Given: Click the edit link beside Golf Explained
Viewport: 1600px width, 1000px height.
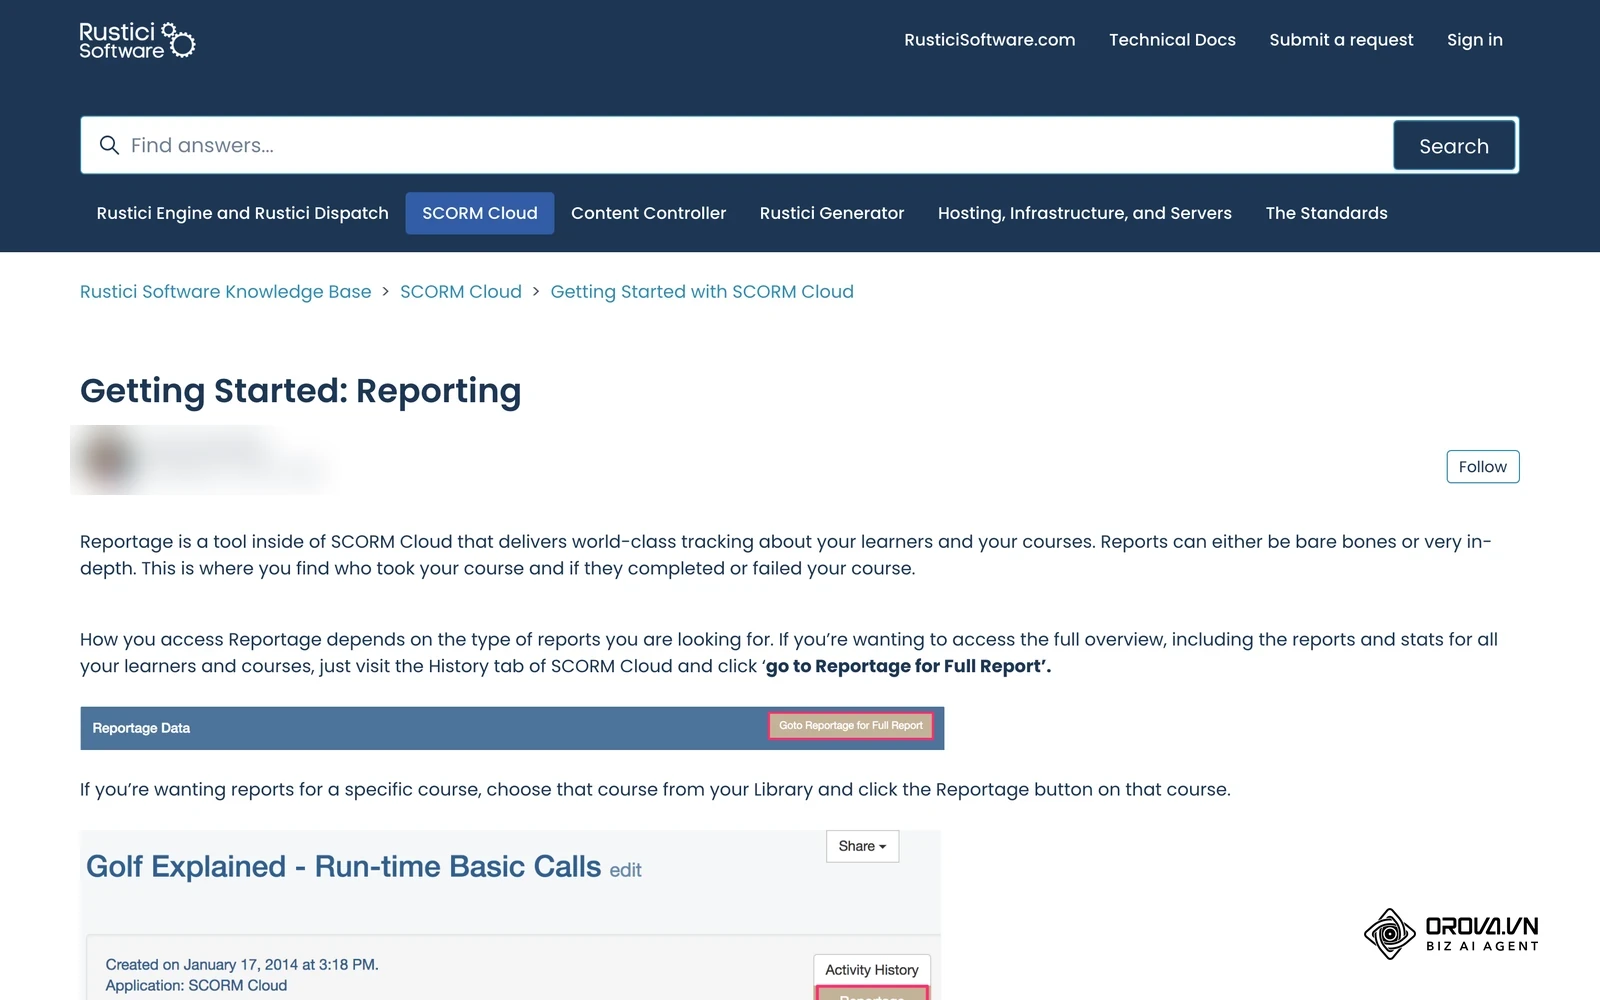Looking at the screenshot, I should tap(625, 870).
